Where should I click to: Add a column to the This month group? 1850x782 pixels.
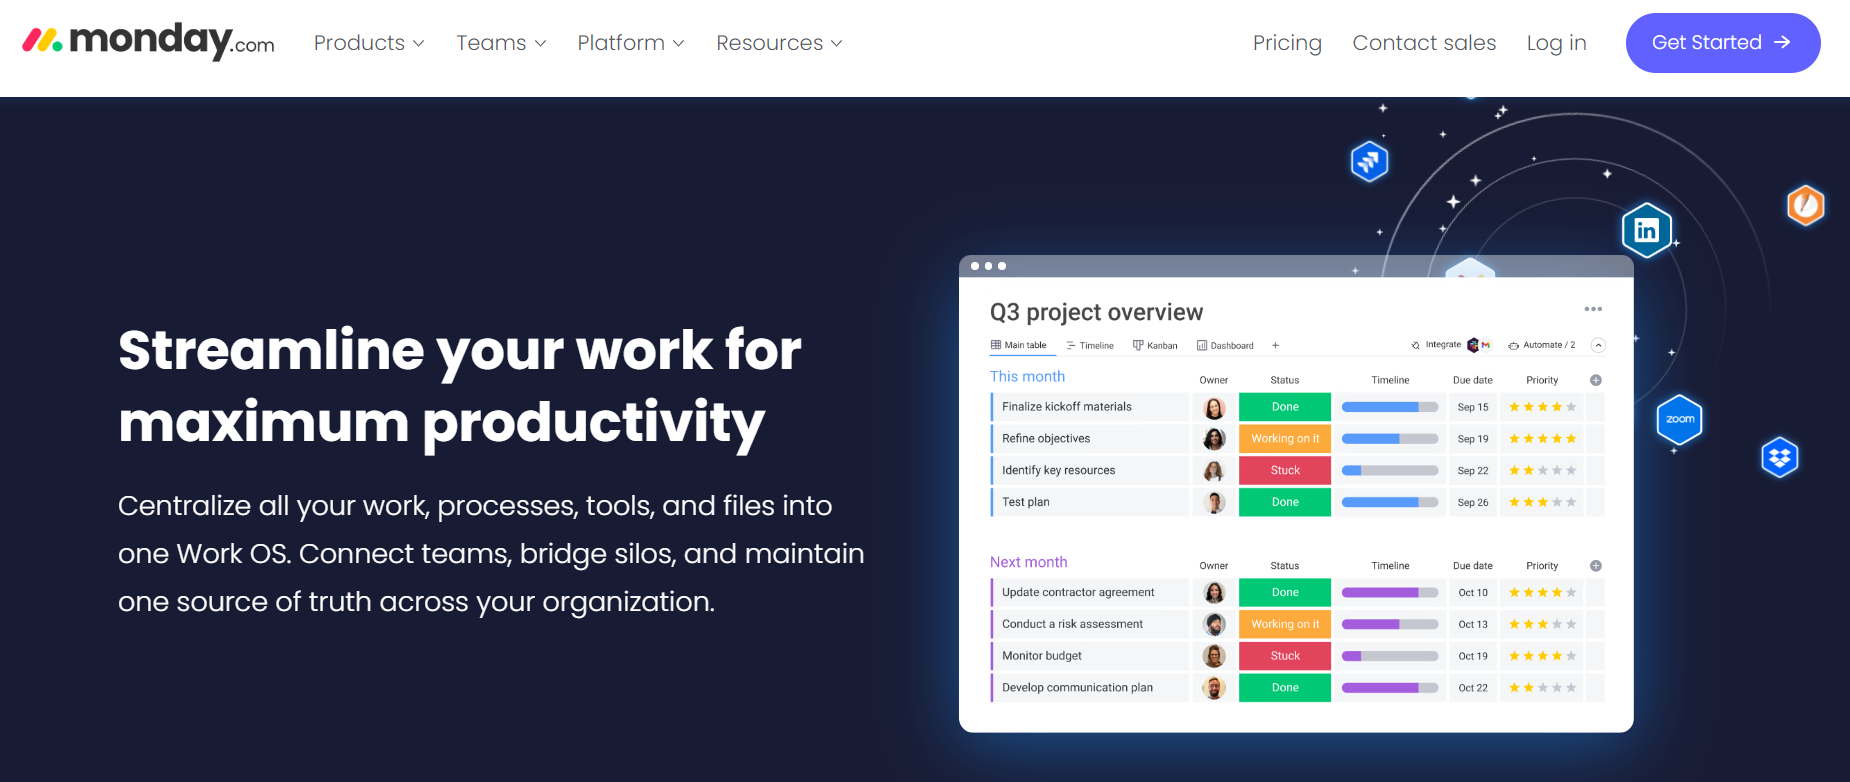pos(1596,380)
